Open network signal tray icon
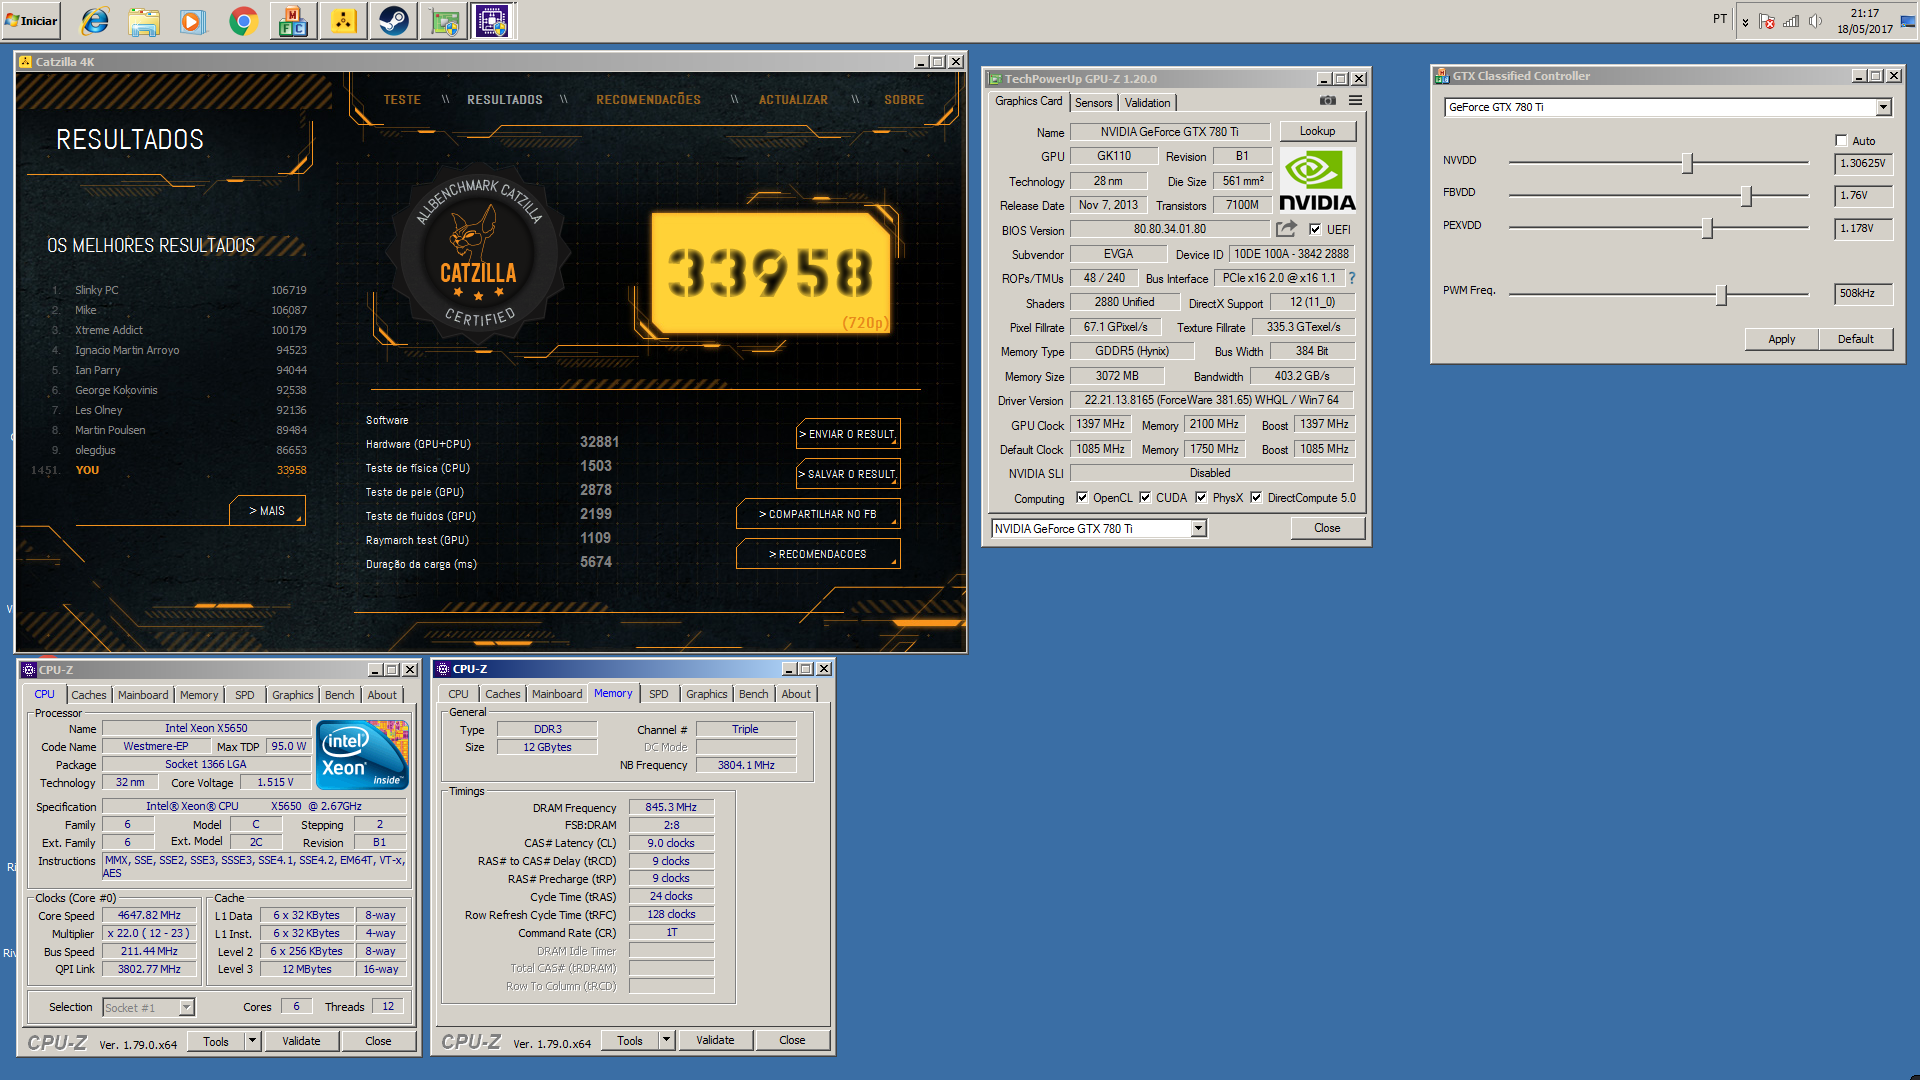 [1791, 21]
